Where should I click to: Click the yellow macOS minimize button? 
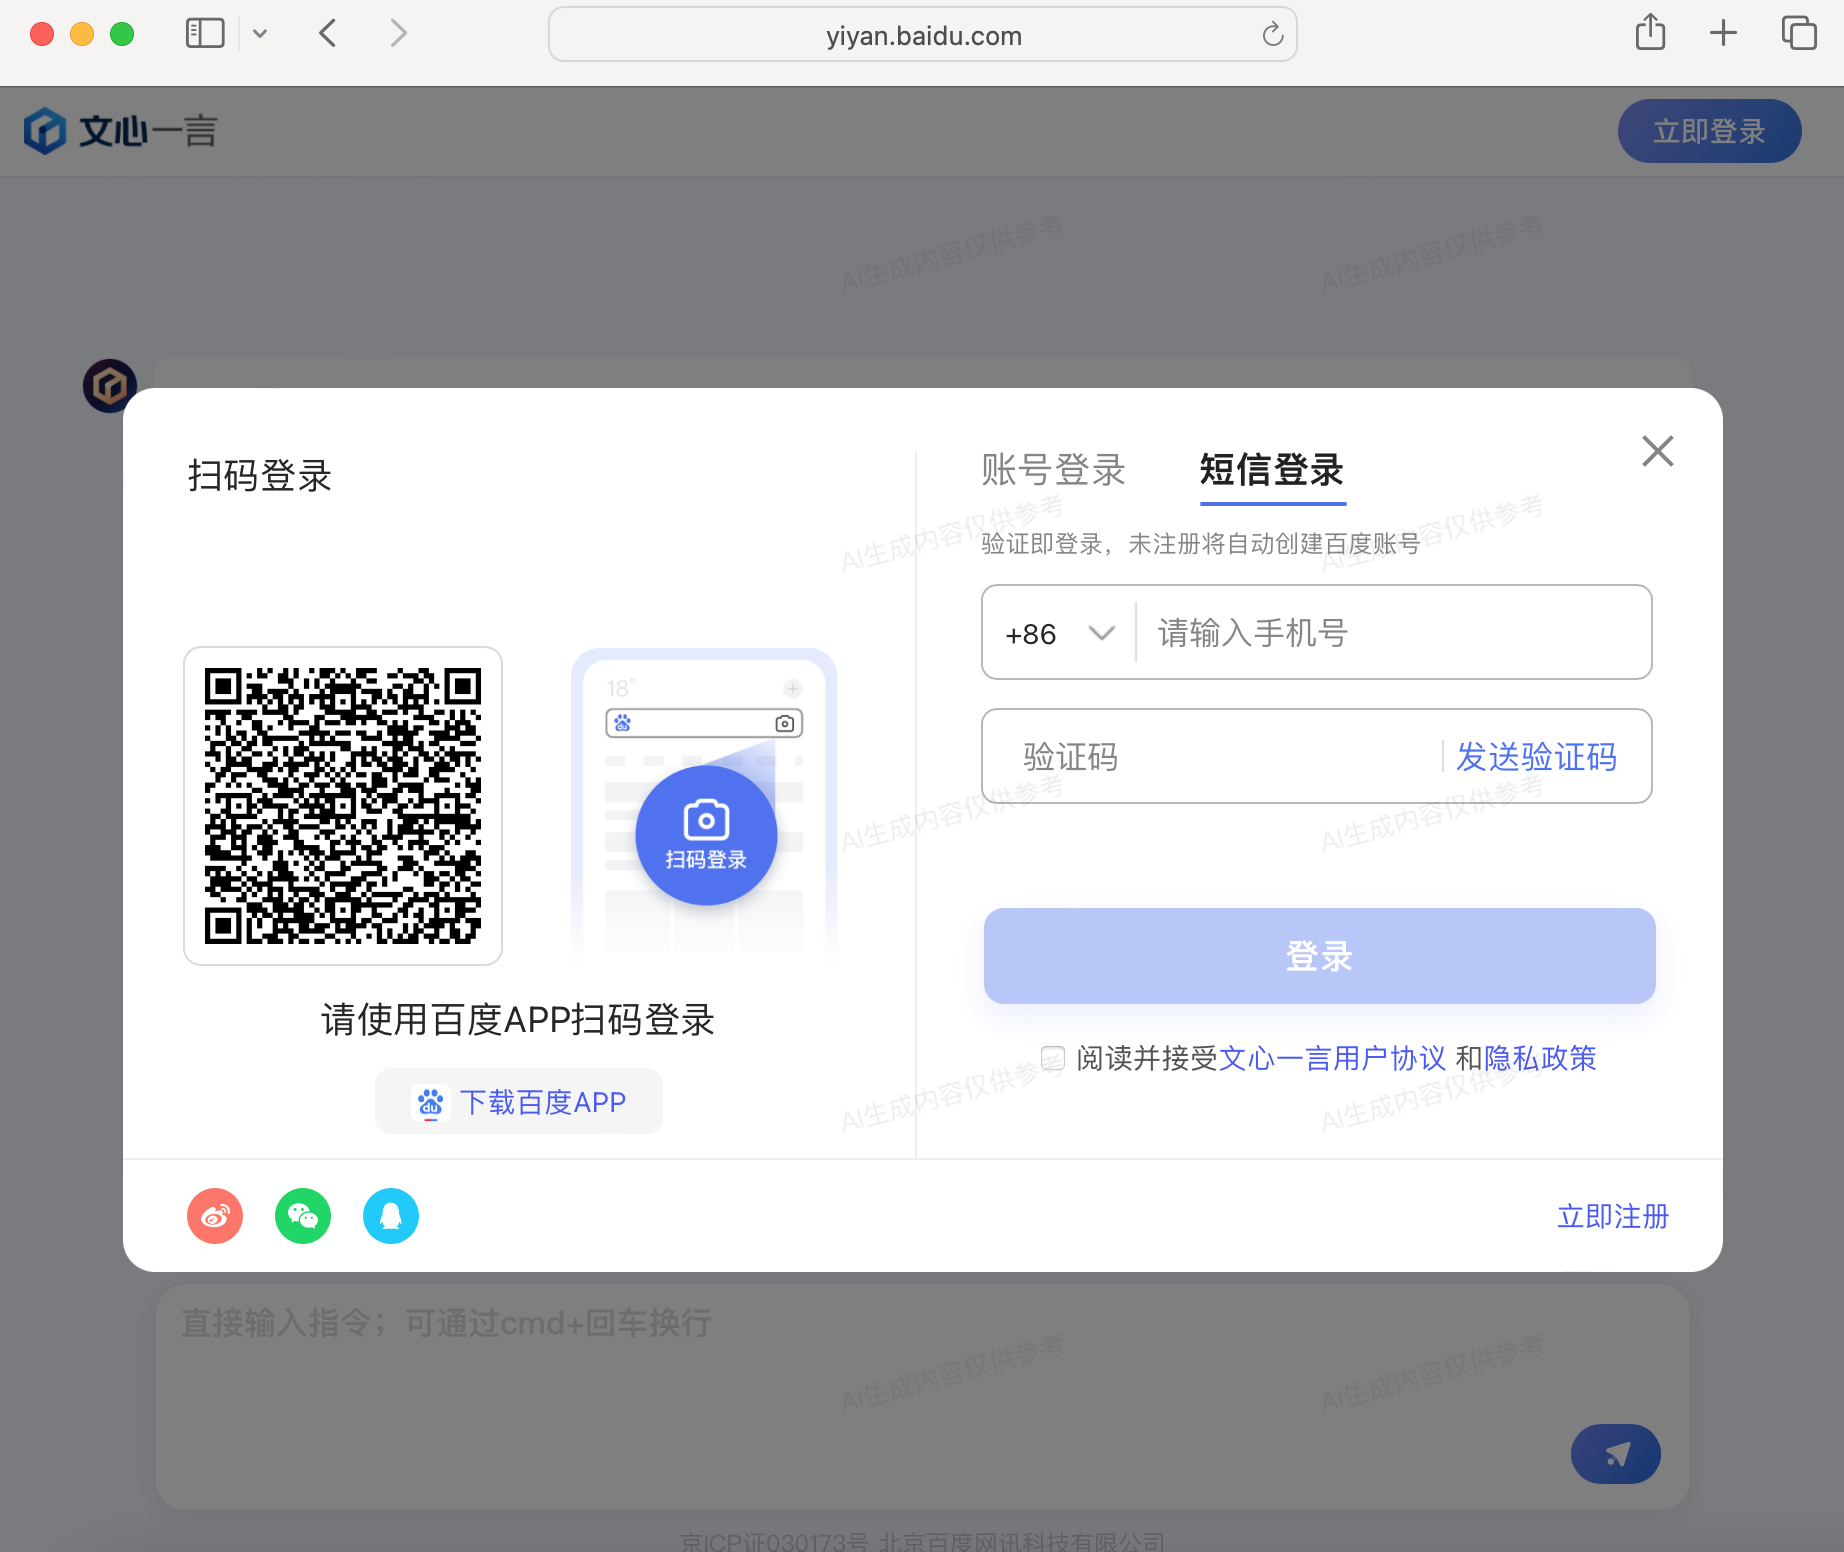tap(82, 34)
